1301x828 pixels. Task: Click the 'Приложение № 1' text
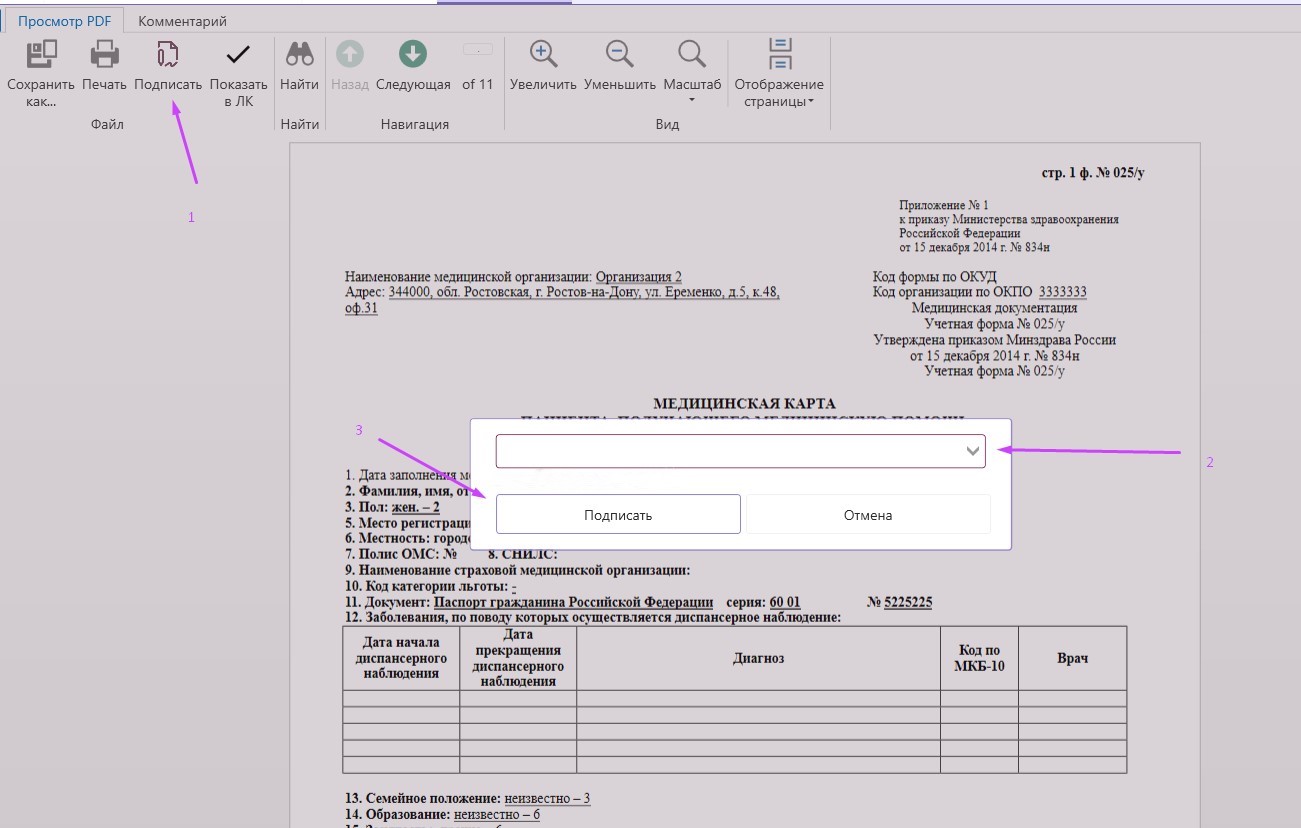point(944,205)
